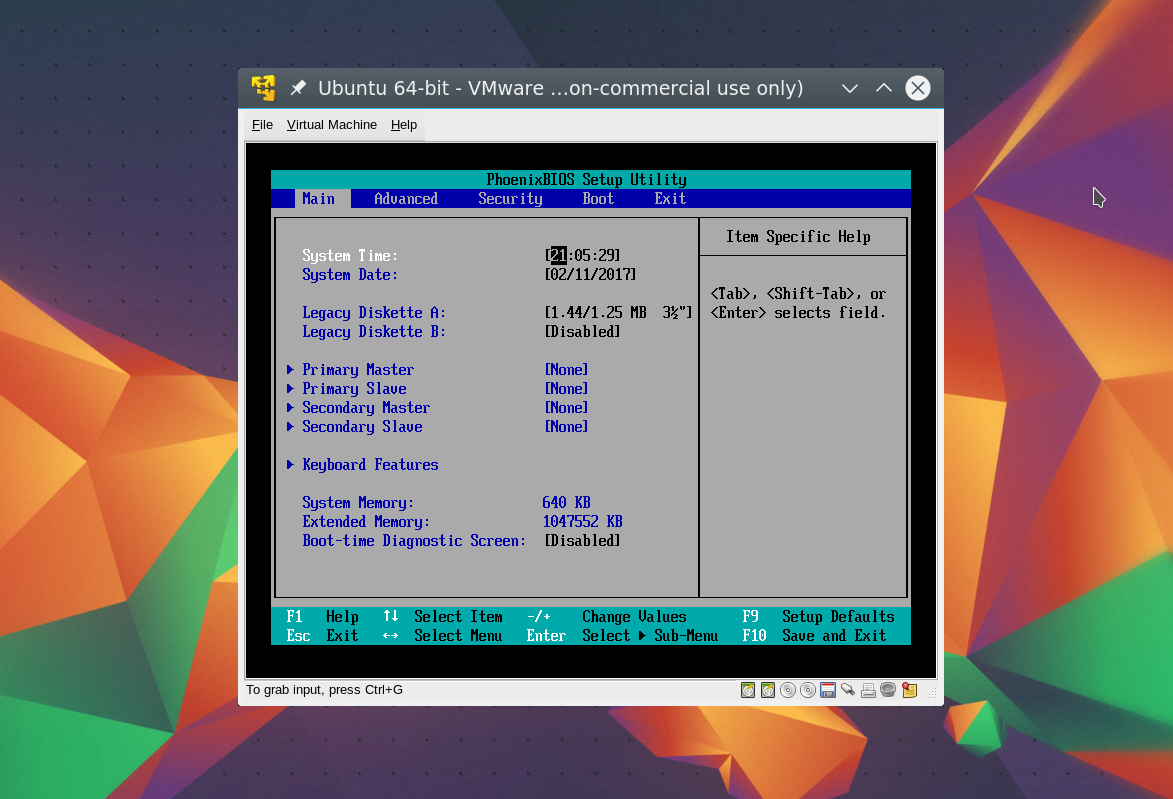Expand the Secondary Slave submenu
The image size is (1173, 799).
click(x=362, y=427)
